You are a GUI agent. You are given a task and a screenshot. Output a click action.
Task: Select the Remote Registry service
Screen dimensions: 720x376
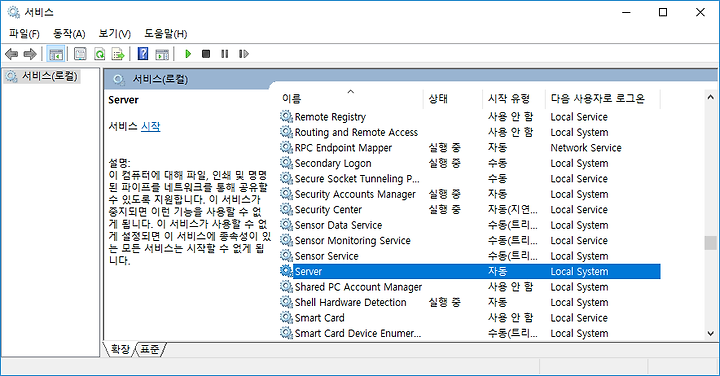[469, 117]
